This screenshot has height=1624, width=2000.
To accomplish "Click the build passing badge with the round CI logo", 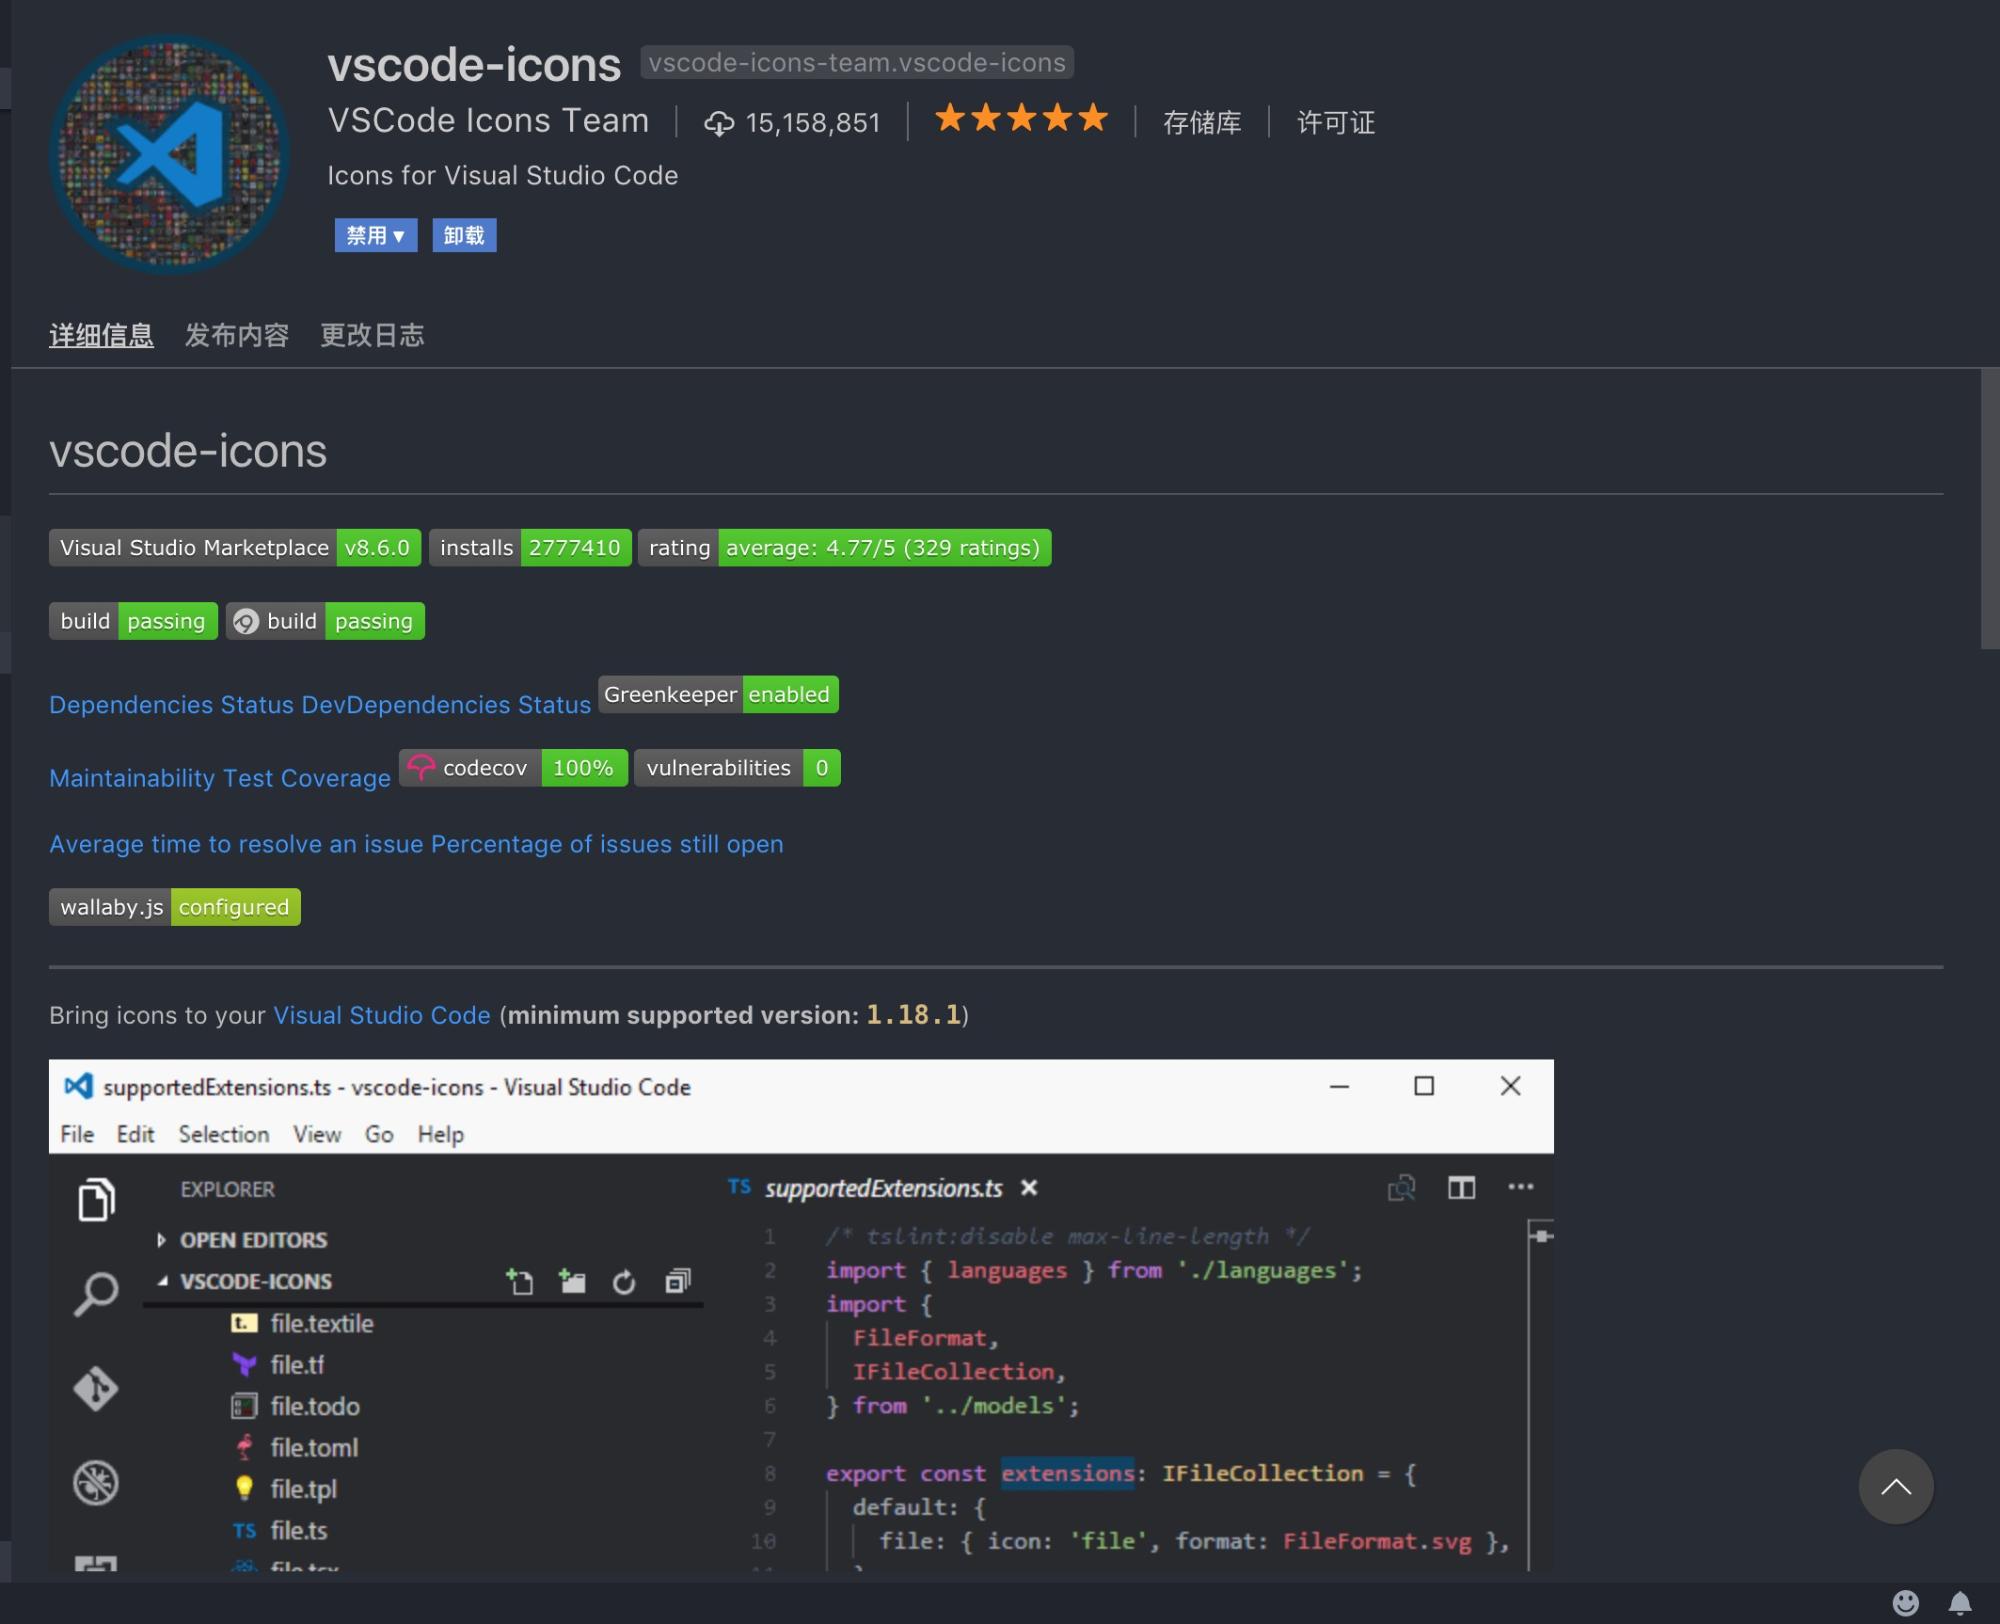I will coord(325,621).
